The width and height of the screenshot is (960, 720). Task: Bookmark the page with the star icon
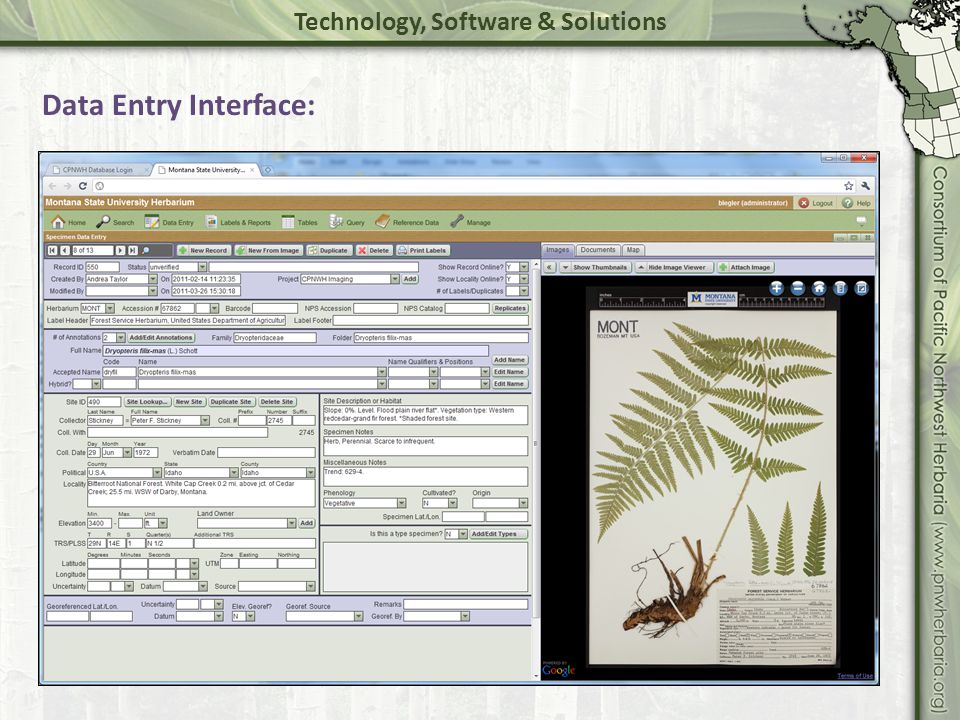(x=849, y=186)
